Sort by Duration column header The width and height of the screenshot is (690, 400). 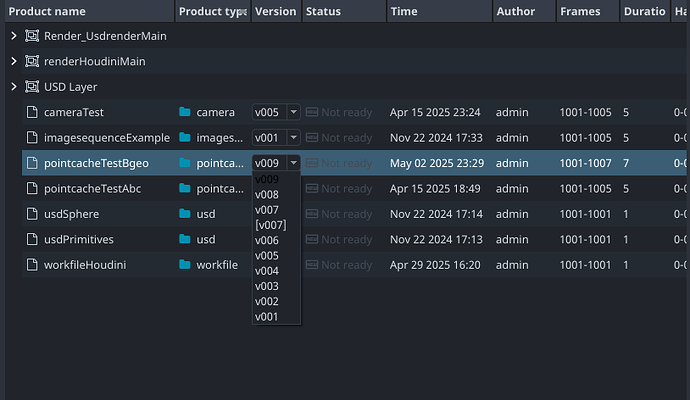(x=645, y=11)
